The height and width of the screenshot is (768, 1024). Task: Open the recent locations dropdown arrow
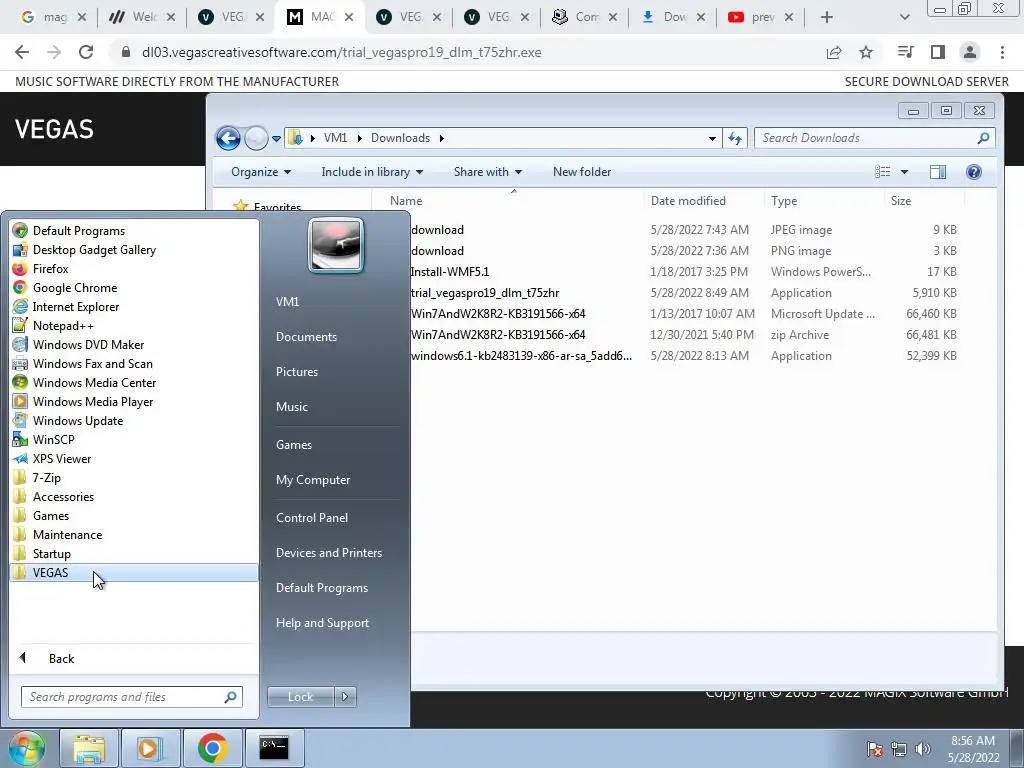click(x=276, y=138)
